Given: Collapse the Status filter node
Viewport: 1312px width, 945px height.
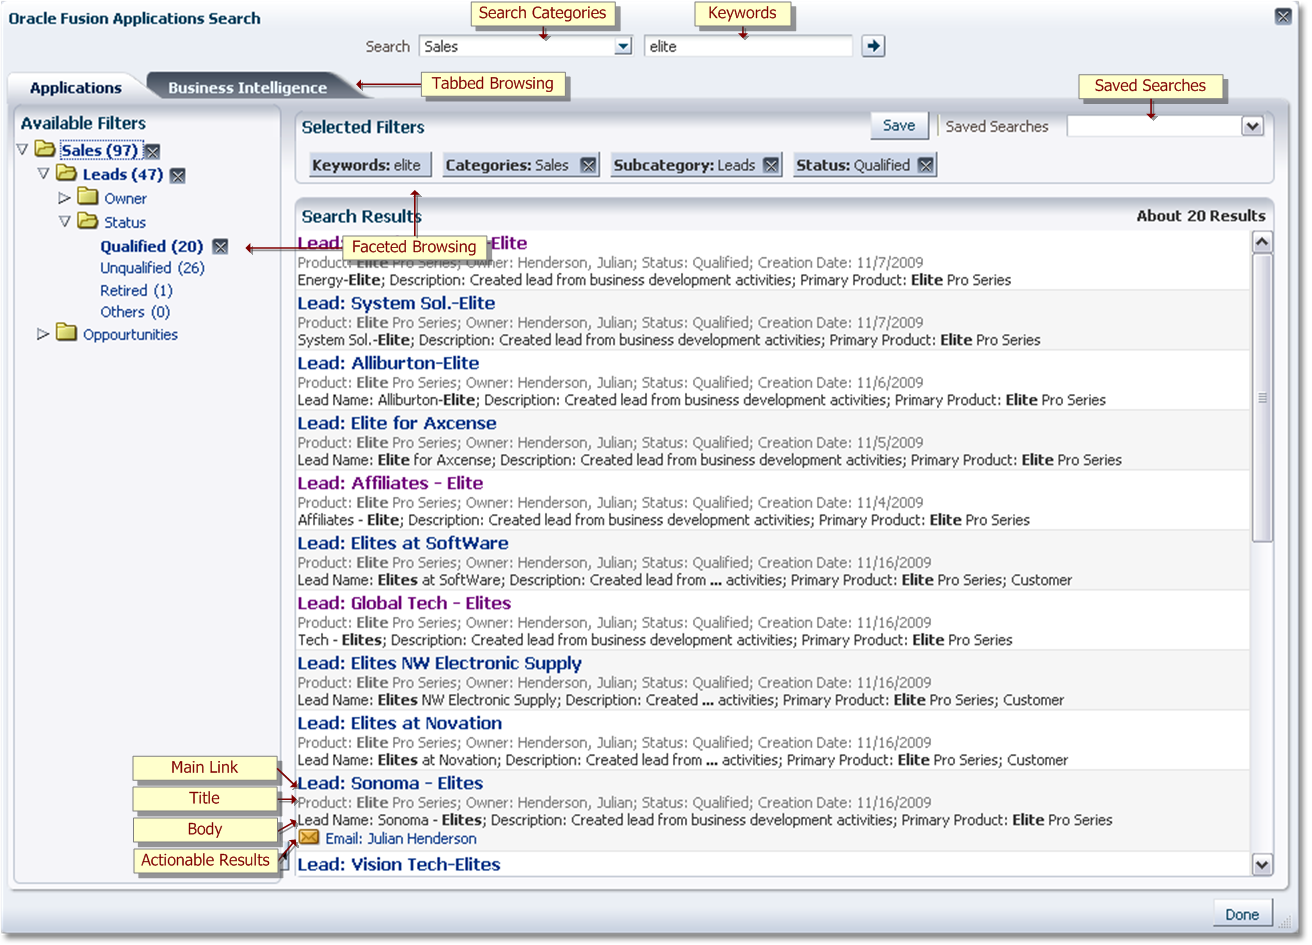Looking at the screenshot, I should (65, 222).
